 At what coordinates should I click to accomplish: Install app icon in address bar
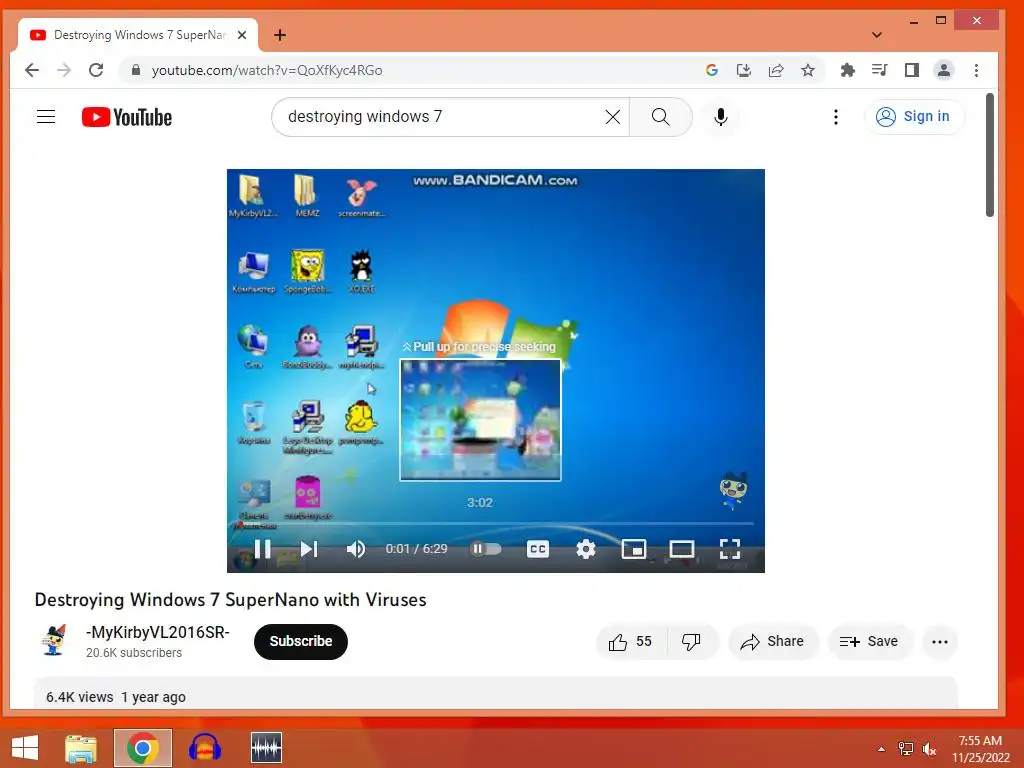744,70
